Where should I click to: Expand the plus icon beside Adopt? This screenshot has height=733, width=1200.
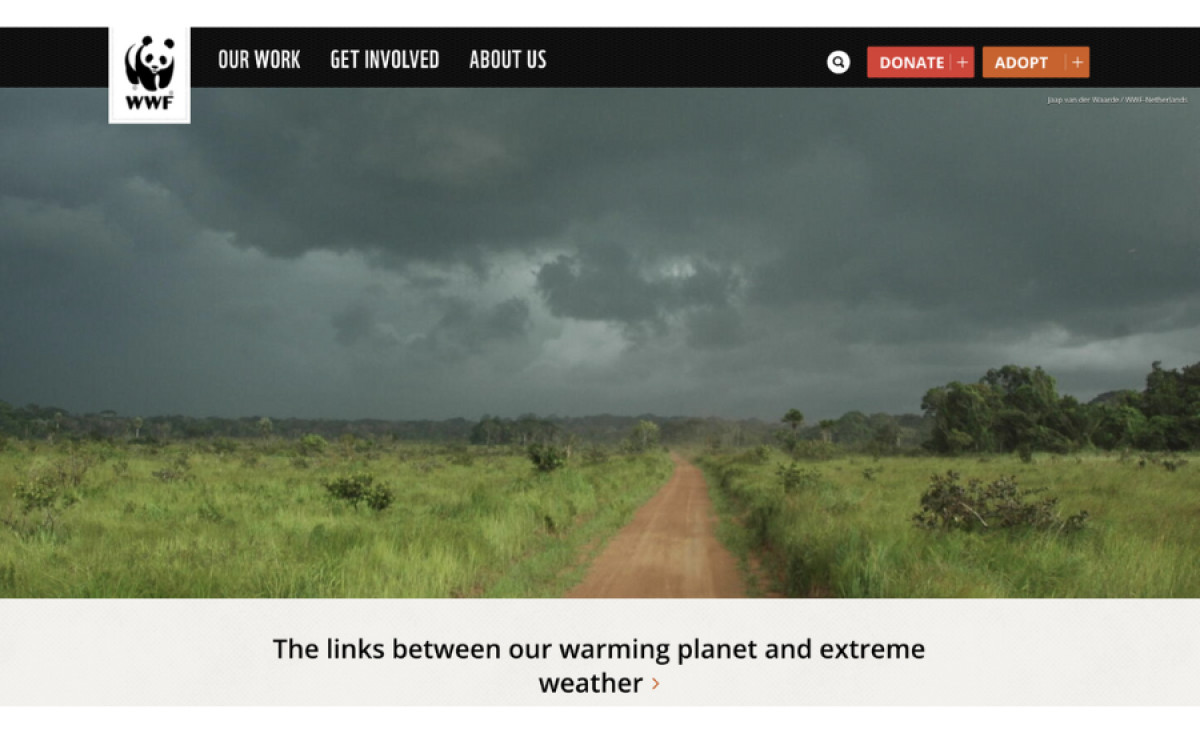pyautogui.click(x=1077, y=62)
